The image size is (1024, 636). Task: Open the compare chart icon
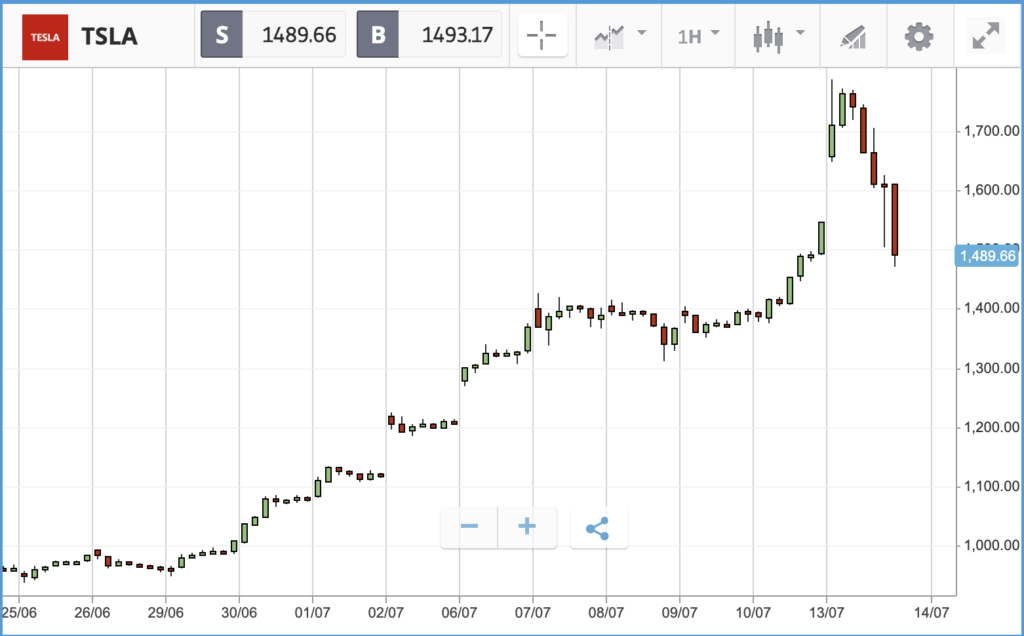pyautogui.click(x=609, y=37)
